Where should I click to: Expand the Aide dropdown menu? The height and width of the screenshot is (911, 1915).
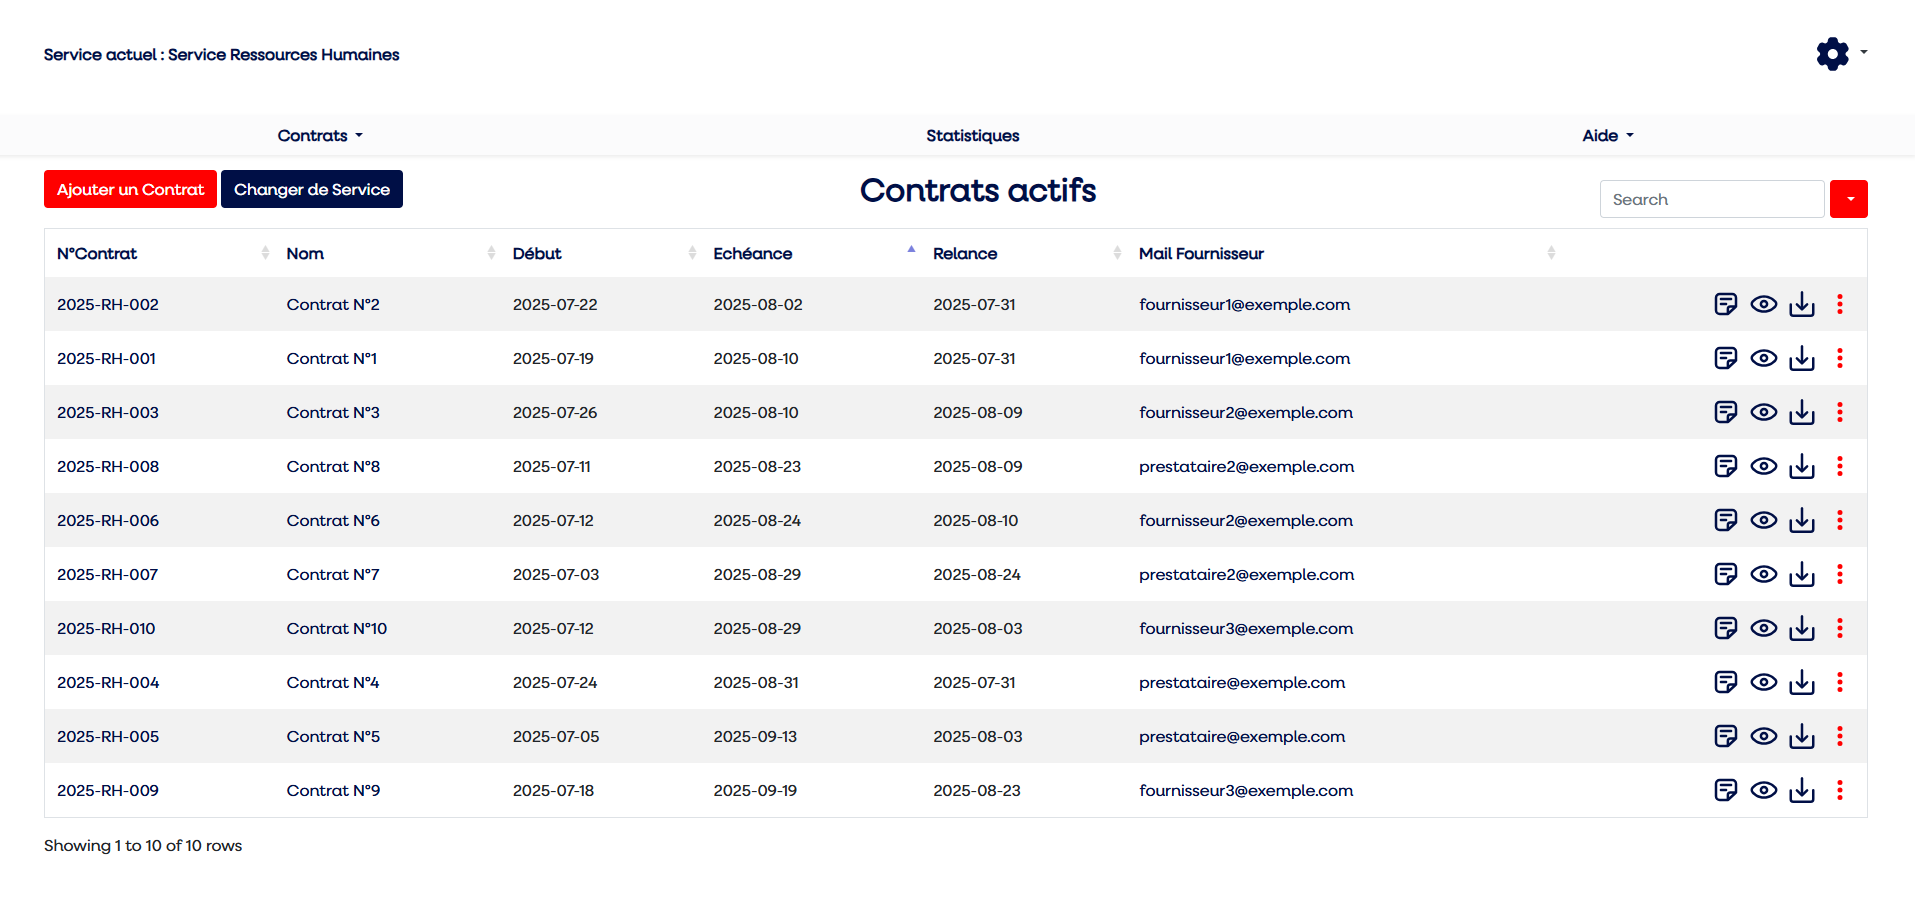(x=1608, y=135)
